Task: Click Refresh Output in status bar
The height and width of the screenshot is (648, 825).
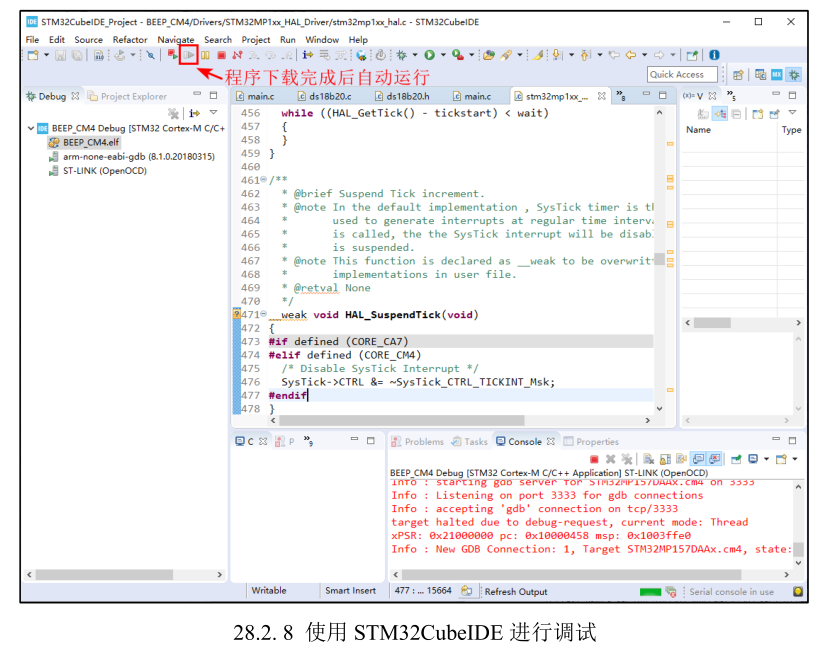Action: pos(516,592)
